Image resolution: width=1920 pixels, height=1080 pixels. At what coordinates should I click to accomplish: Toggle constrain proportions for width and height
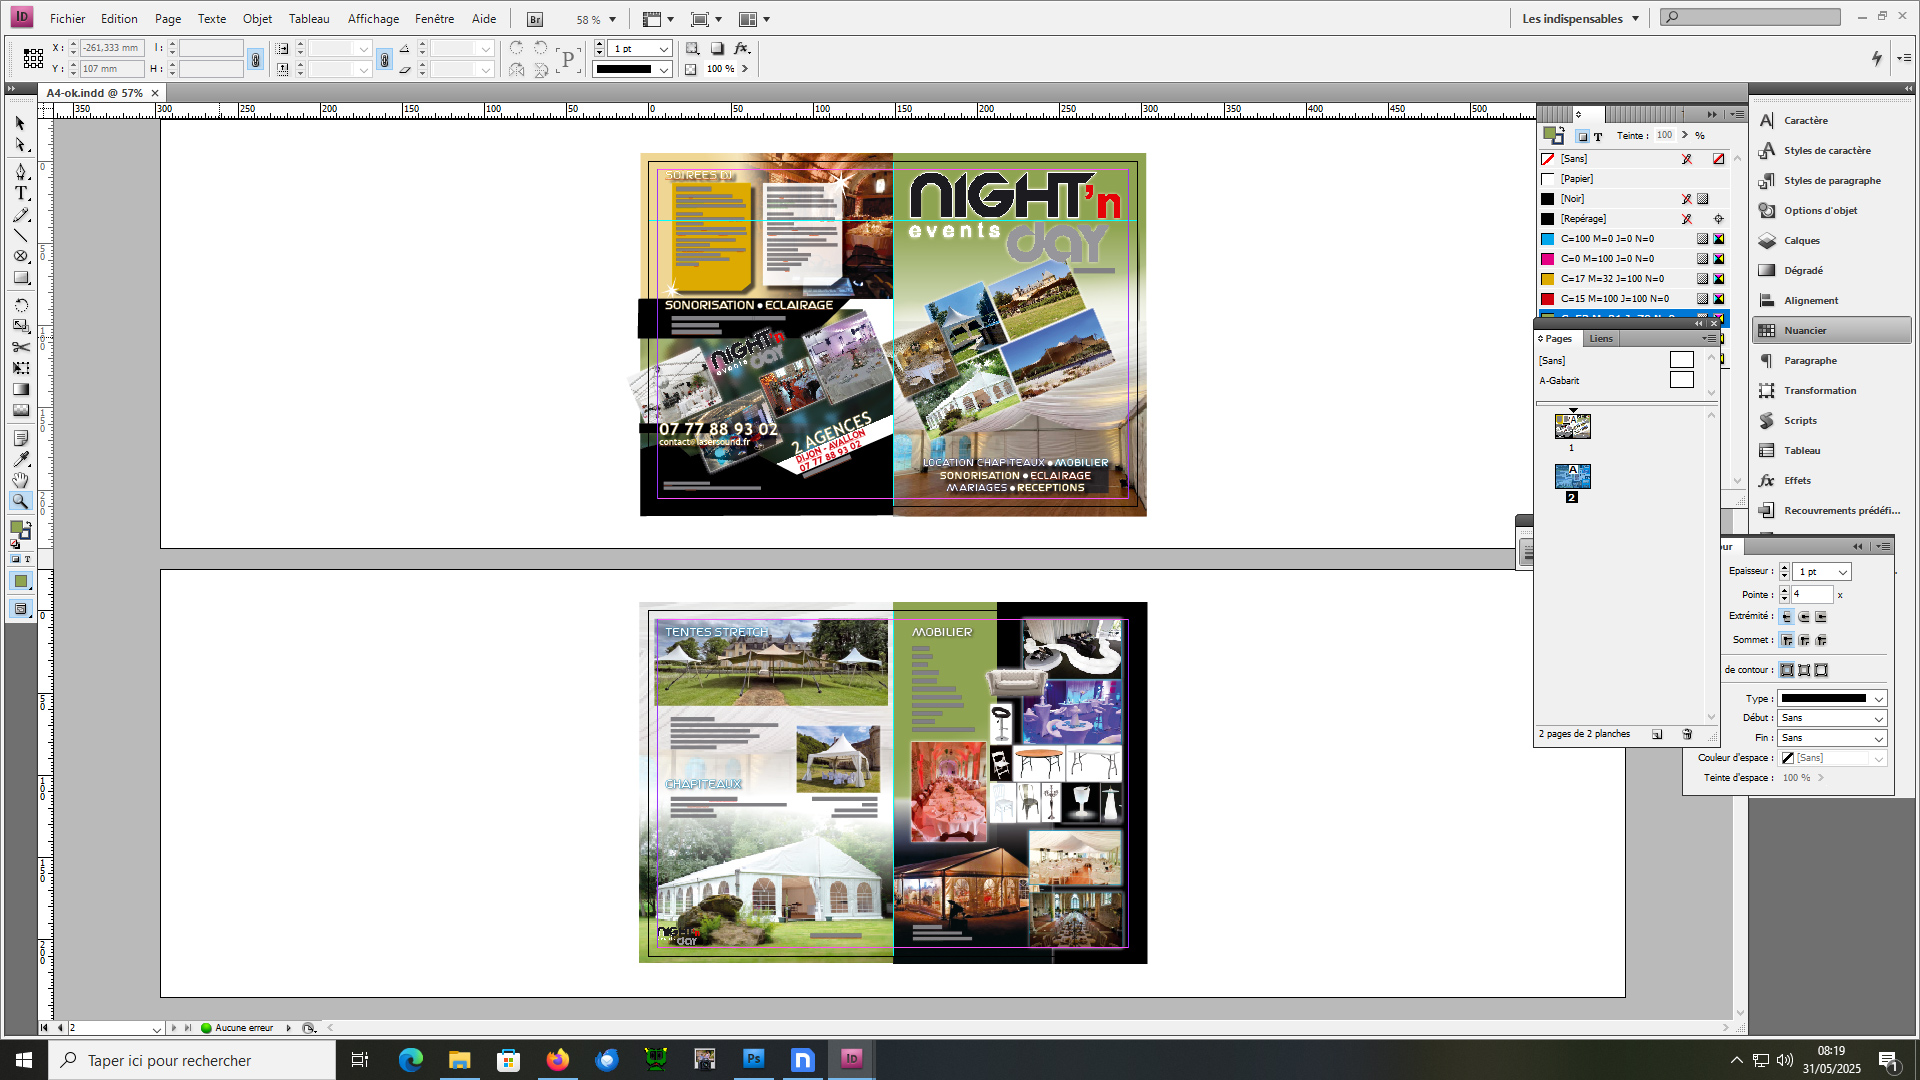coord(256,60)
